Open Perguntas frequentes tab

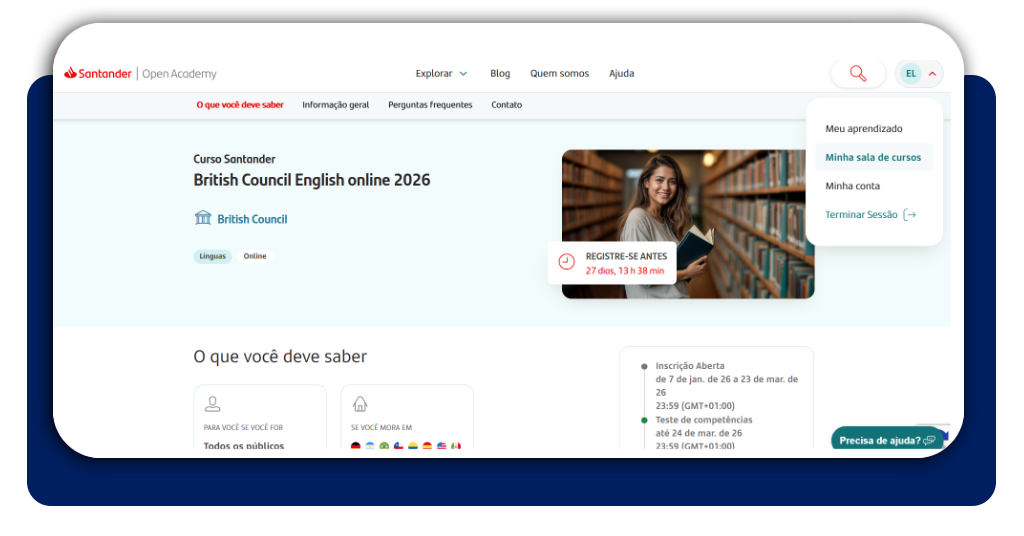coord(430,104)
